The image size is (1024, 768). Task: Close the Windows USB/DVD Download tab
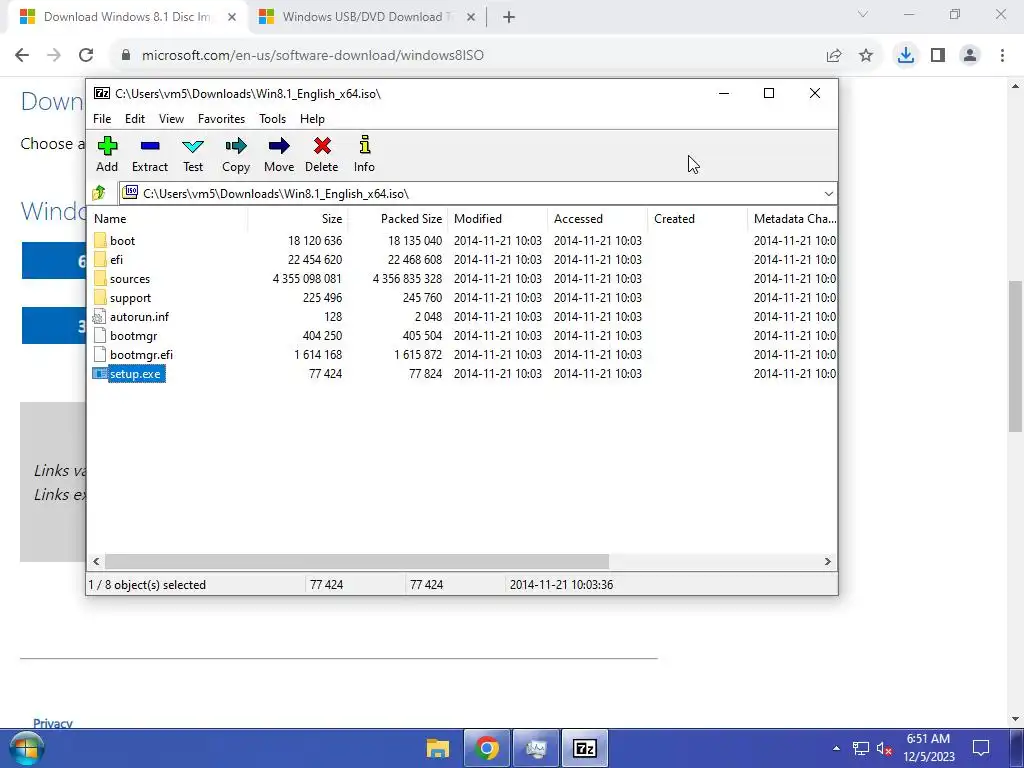(x=471, y=17)
